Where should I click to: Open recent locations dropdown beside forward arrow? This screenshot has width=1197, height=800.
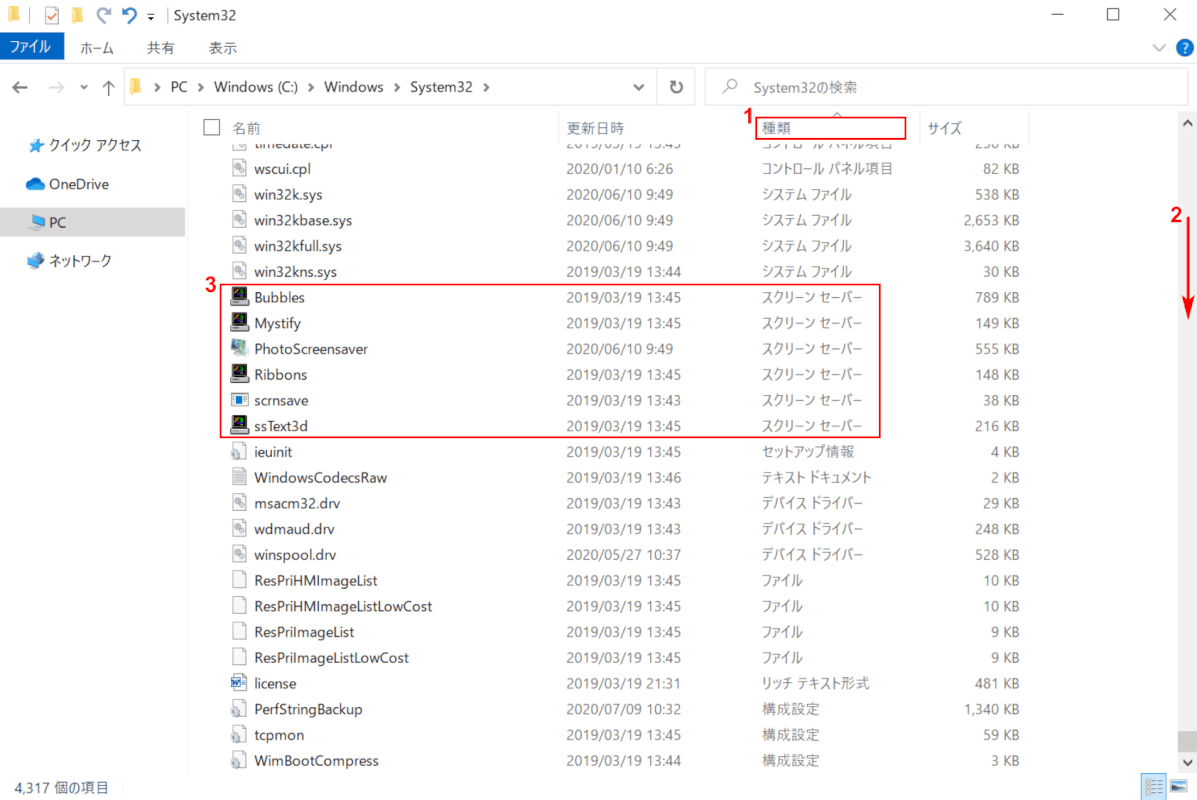pos(84,88)
